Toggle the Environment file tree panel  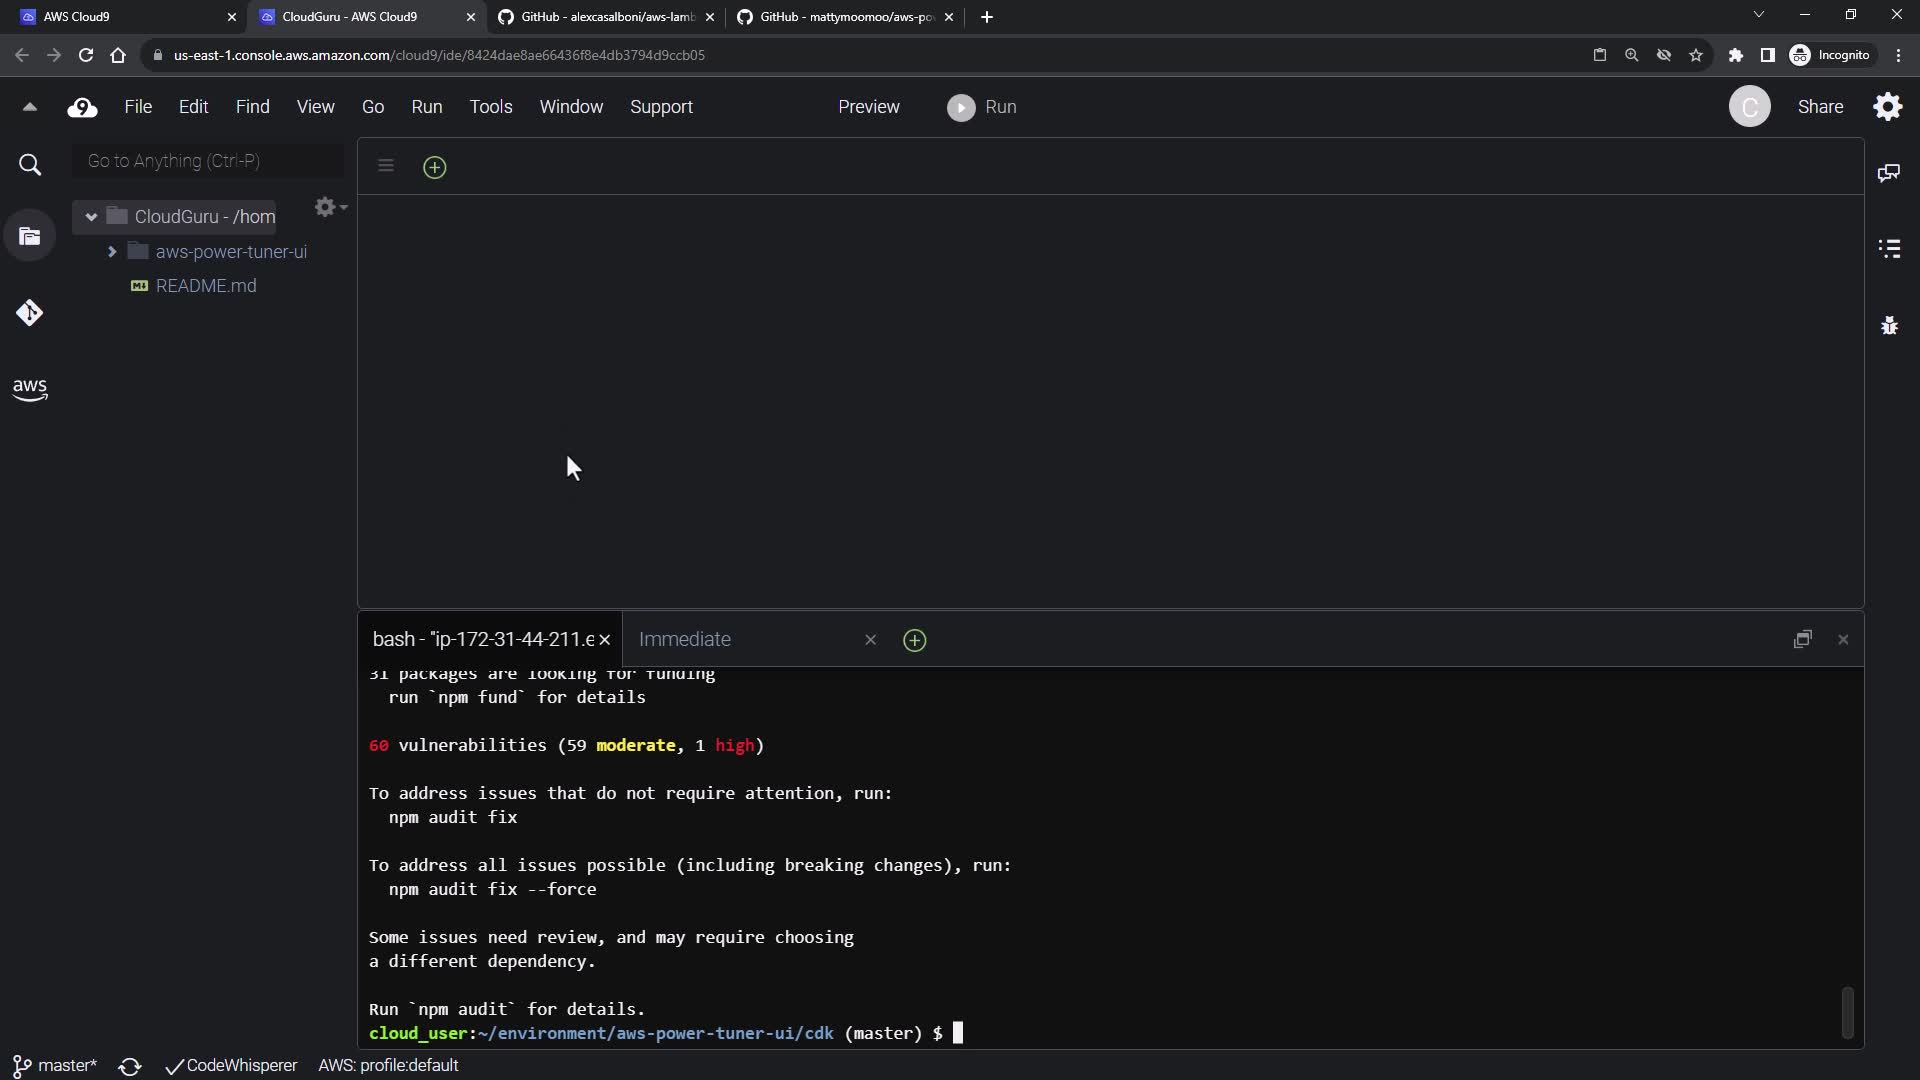click(30, 237)
